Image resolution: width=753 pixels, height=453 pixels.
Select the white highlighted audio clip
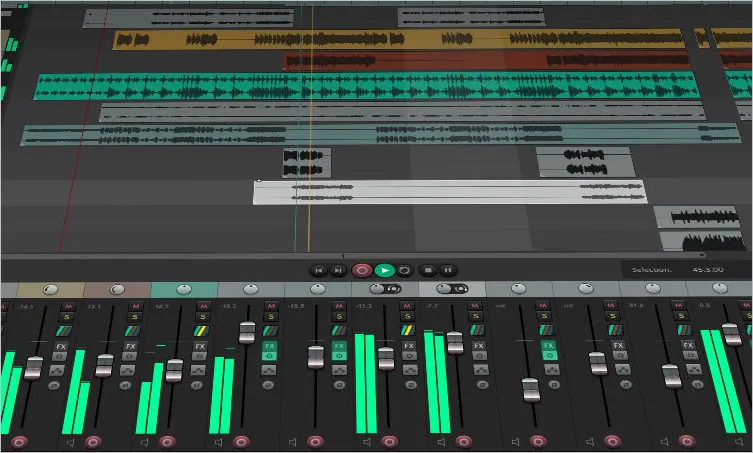tap(450, 192)
